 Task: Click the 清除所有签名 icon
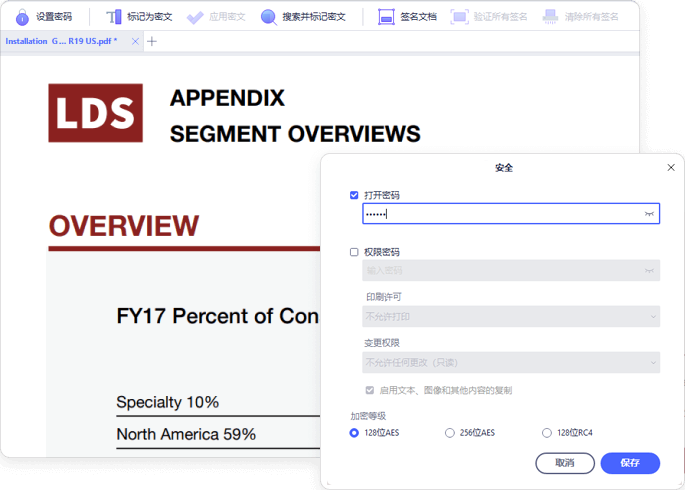click(550, 17)
